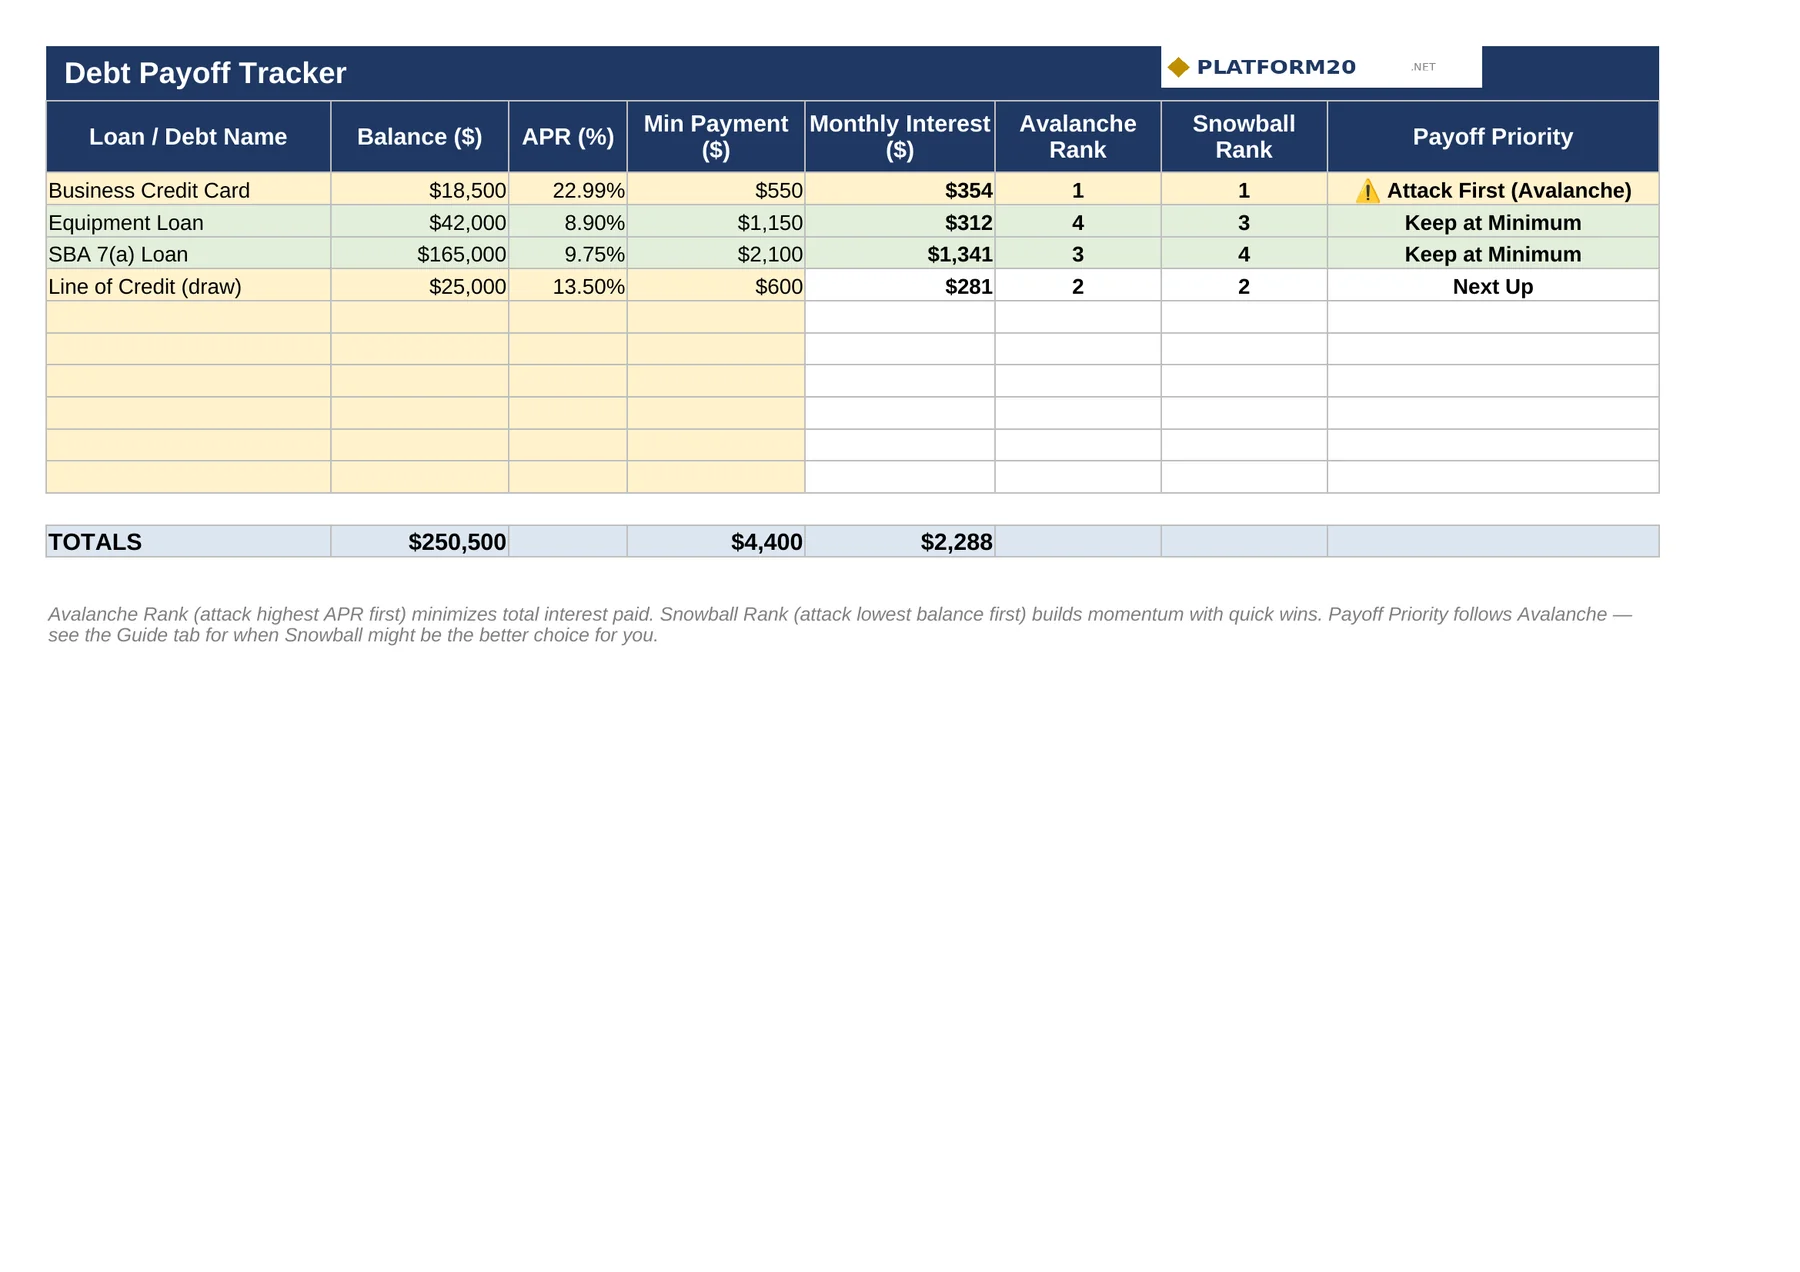1800x1272 pixels.
Task: Click the PLATFORM20 logo text
Action: (1276, 67)
